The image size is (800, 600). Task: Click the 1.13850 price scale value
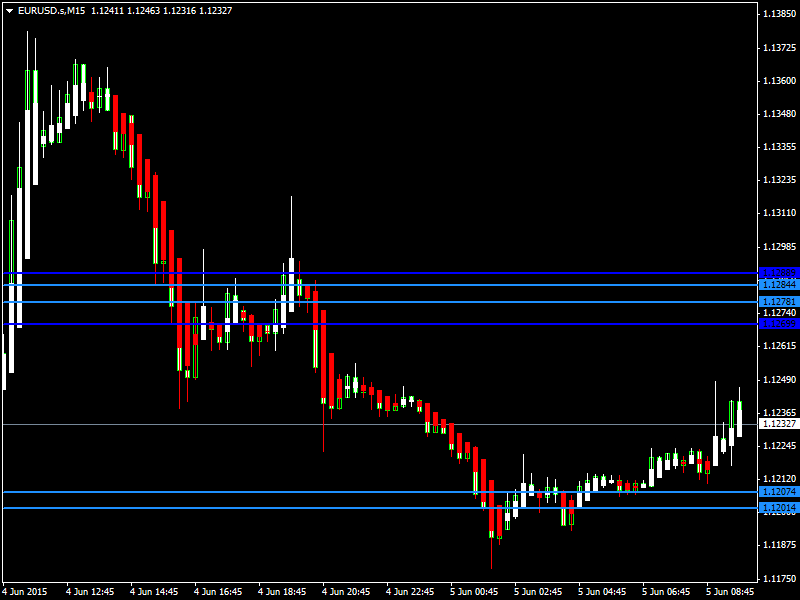779,14
